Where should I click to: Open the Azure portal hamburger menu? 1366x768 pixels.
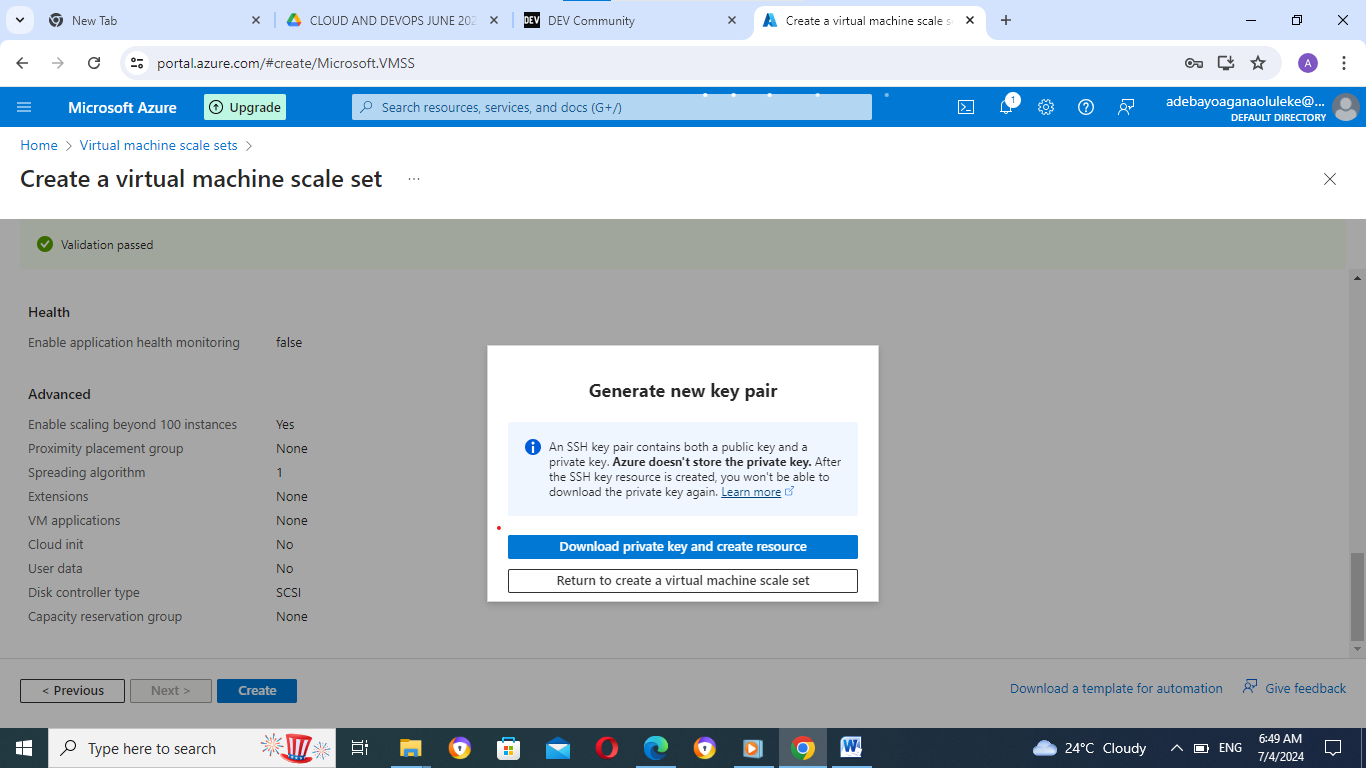(25, 107)
